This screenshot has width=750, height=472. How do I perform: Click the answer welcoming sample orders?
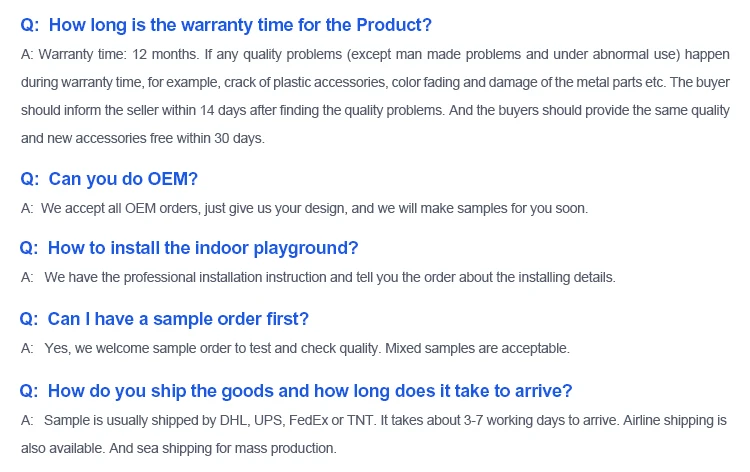point(307,348)
